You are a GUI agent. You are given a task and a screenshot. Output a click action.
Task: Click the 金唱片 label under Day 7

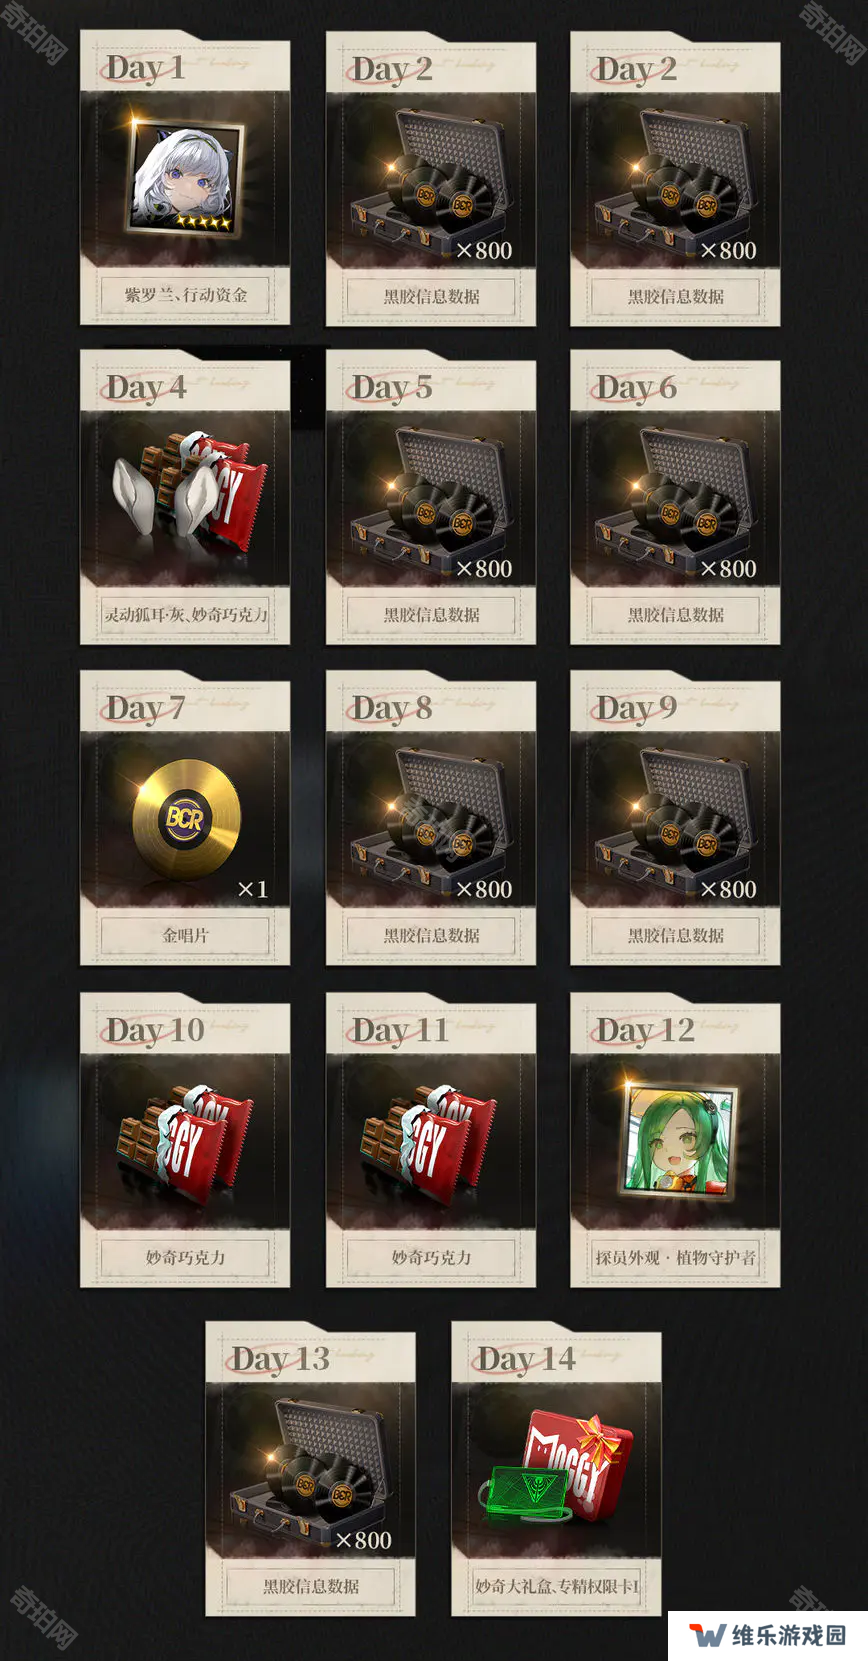click(x=185, y=935)
